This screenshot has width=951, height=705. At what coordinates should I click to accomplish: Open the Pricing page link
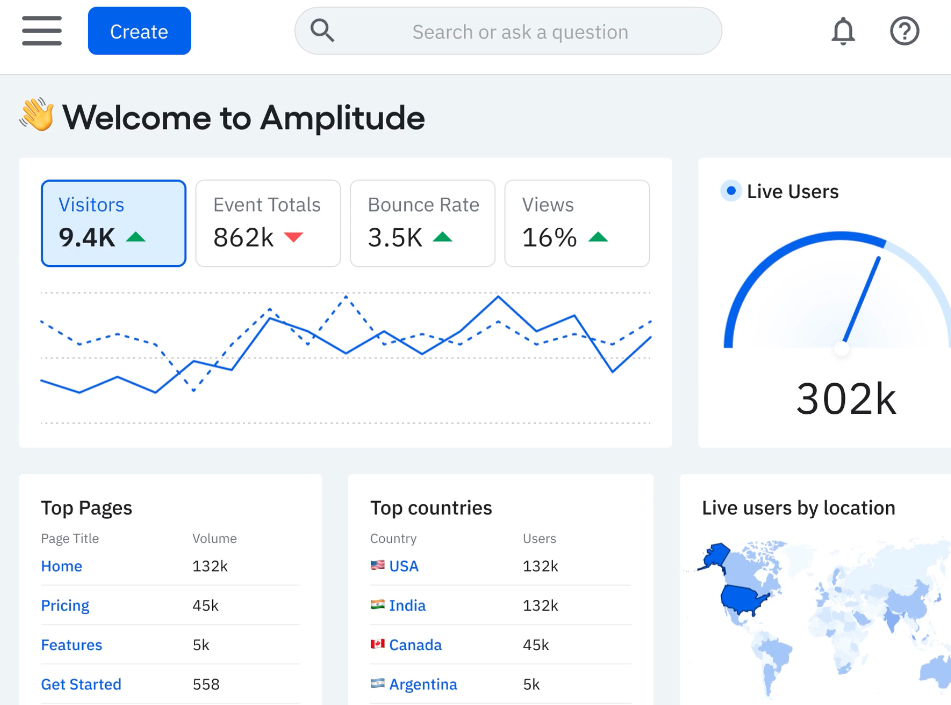pos(65,605)
